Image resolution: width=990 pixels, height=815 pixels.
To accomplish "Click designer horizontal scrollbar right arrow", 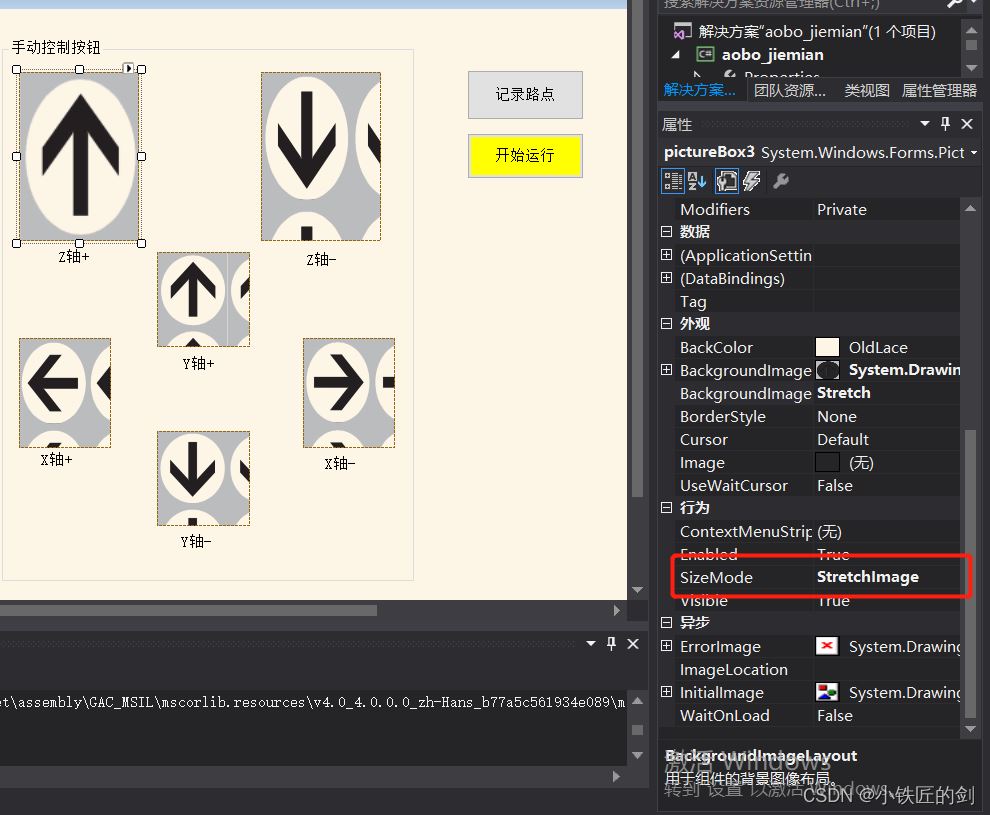I will 616,610.
